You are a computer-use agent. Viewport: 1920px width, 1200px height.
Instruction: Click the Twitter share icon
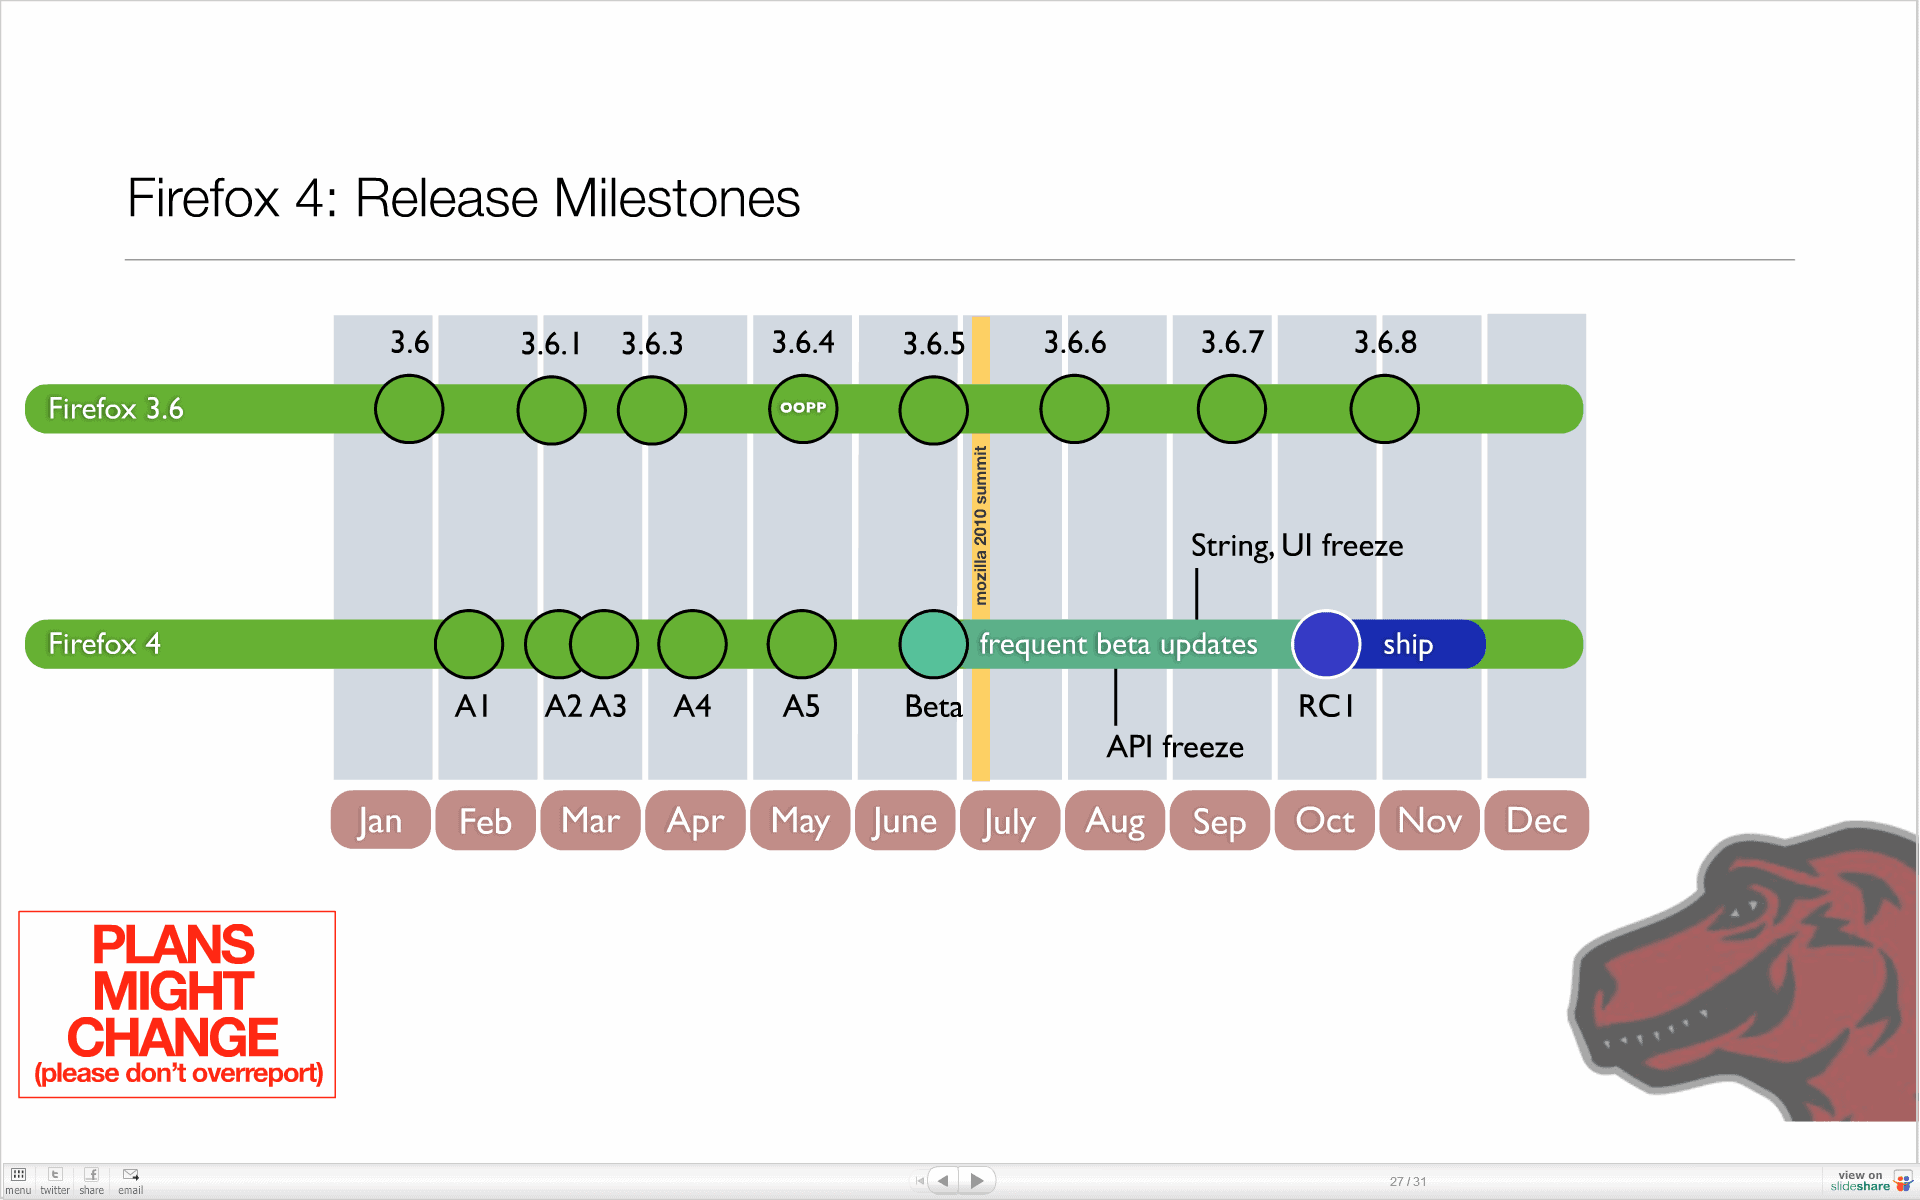pos(54,1178)
